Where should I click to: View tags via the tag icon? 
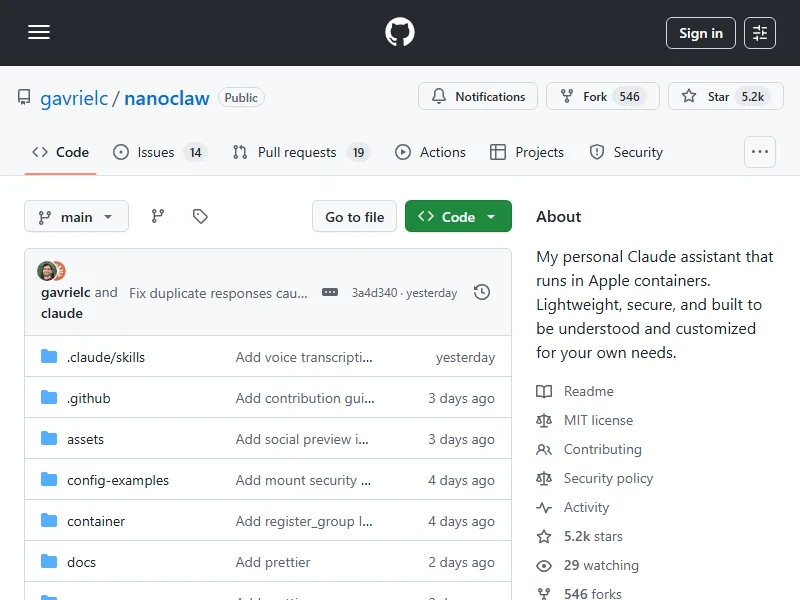point(200,216)
